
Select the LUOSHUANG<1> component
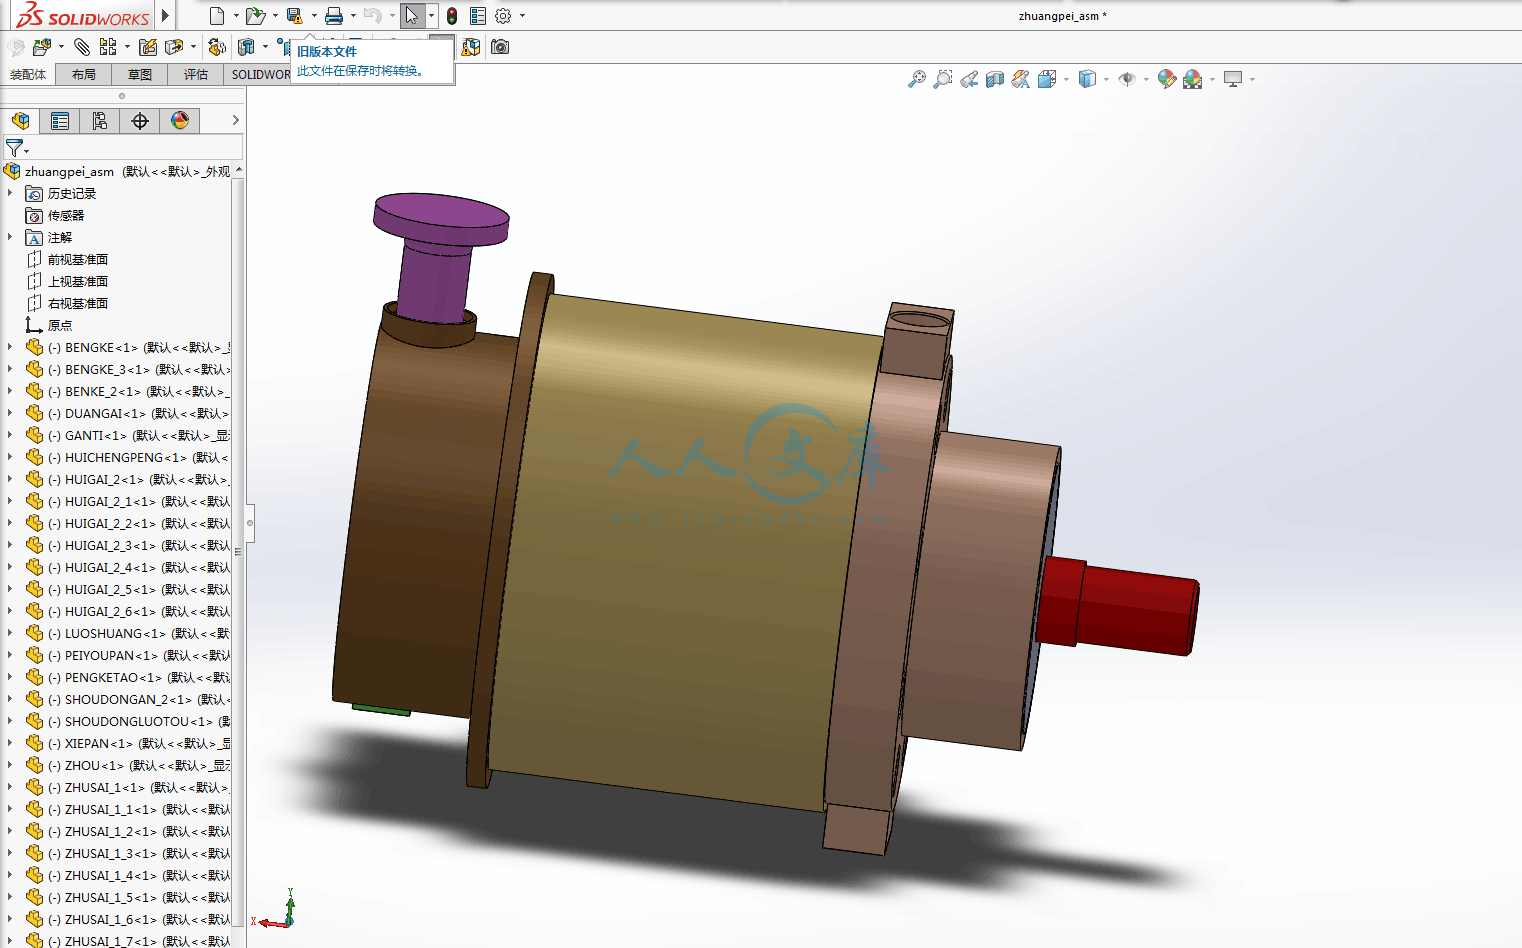pyautogui.click(x=128, y=633)
